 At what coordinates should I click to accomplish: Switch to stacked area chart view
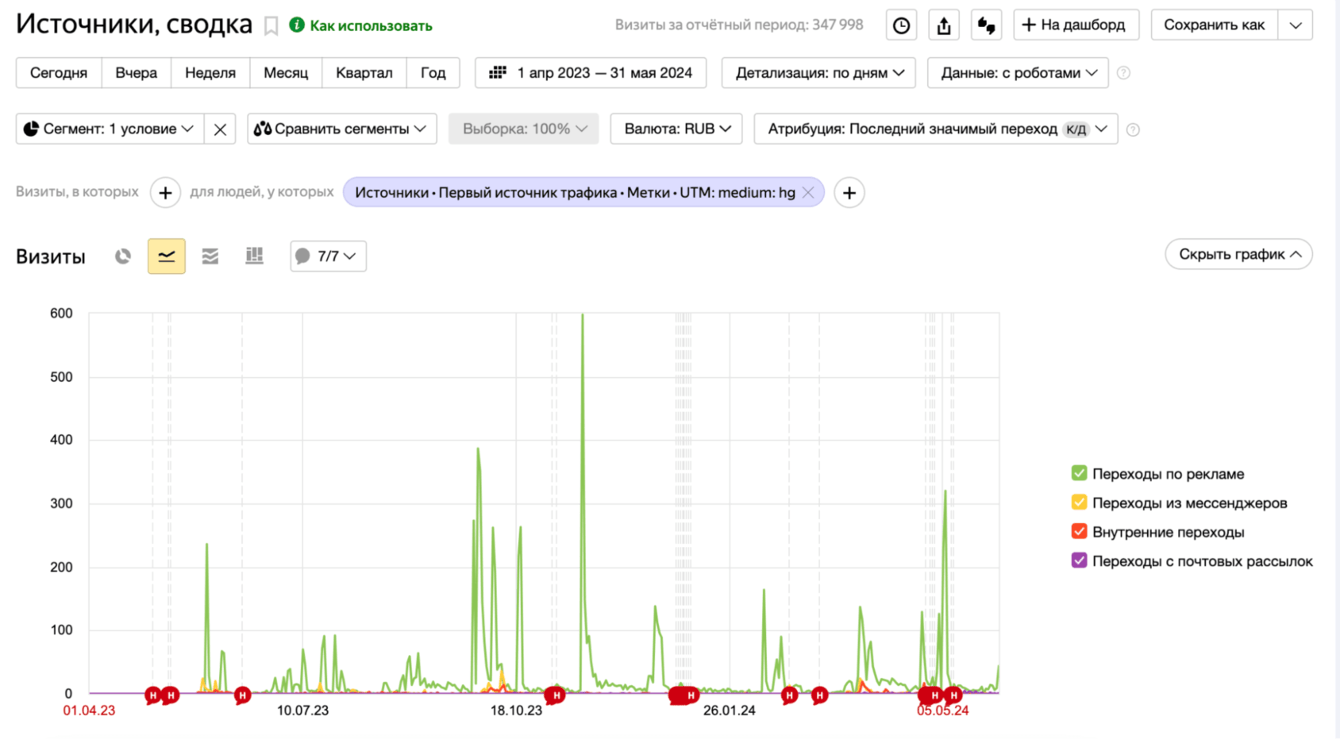[x=210, y=257]
